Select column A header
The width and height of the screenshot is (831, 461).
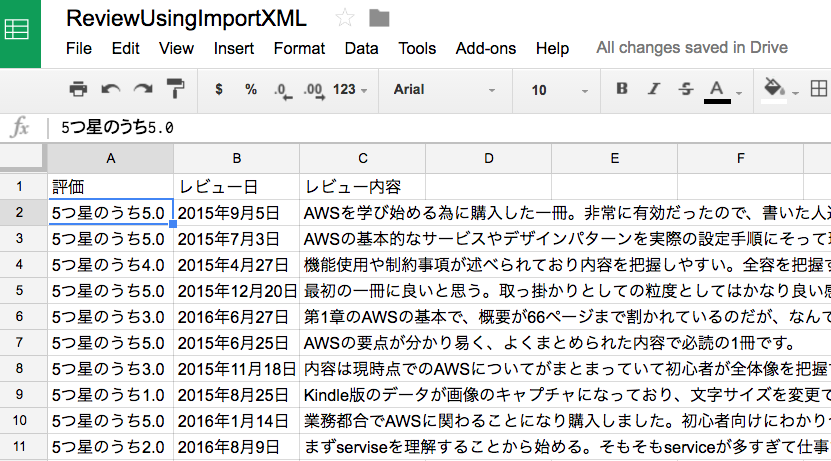pos(111,158)
